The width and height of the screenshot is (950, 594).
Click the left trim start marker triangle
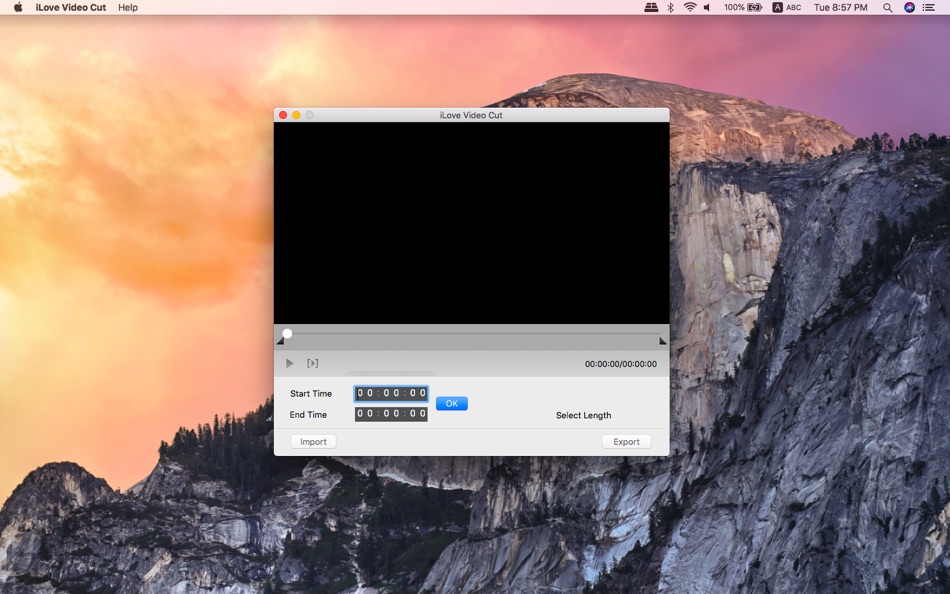point(280,341)
